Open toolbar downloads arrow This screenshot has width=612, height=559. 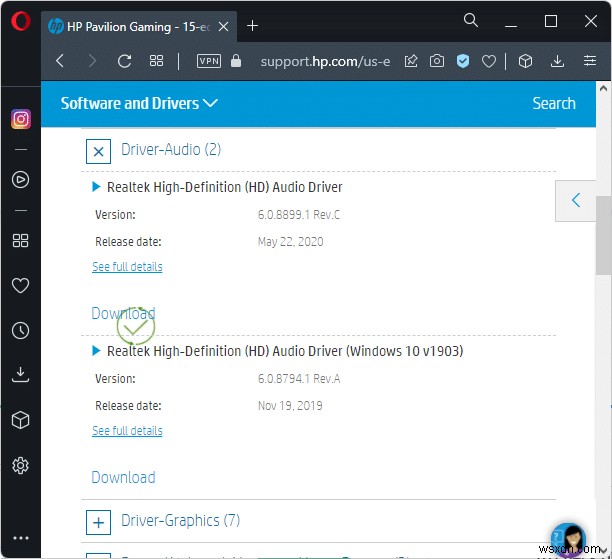pos(557,61)
